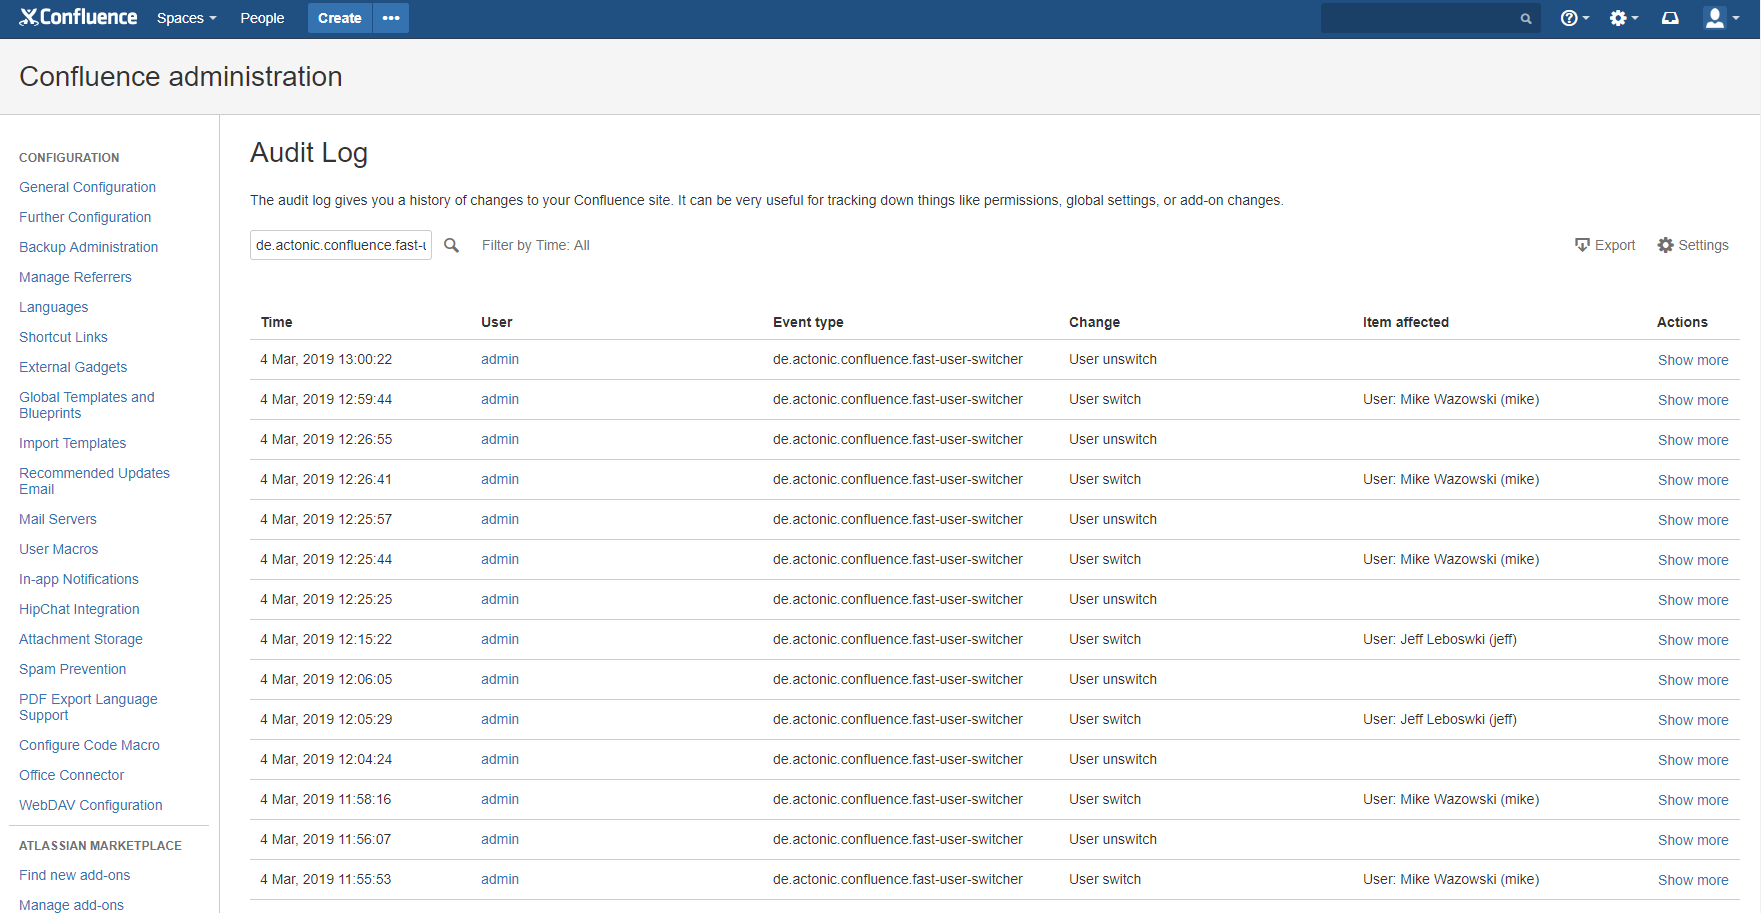This screenshot has width=1761, height=913.
Task: Show more for the 12:06:05 entry
Action: [1693, 680]
